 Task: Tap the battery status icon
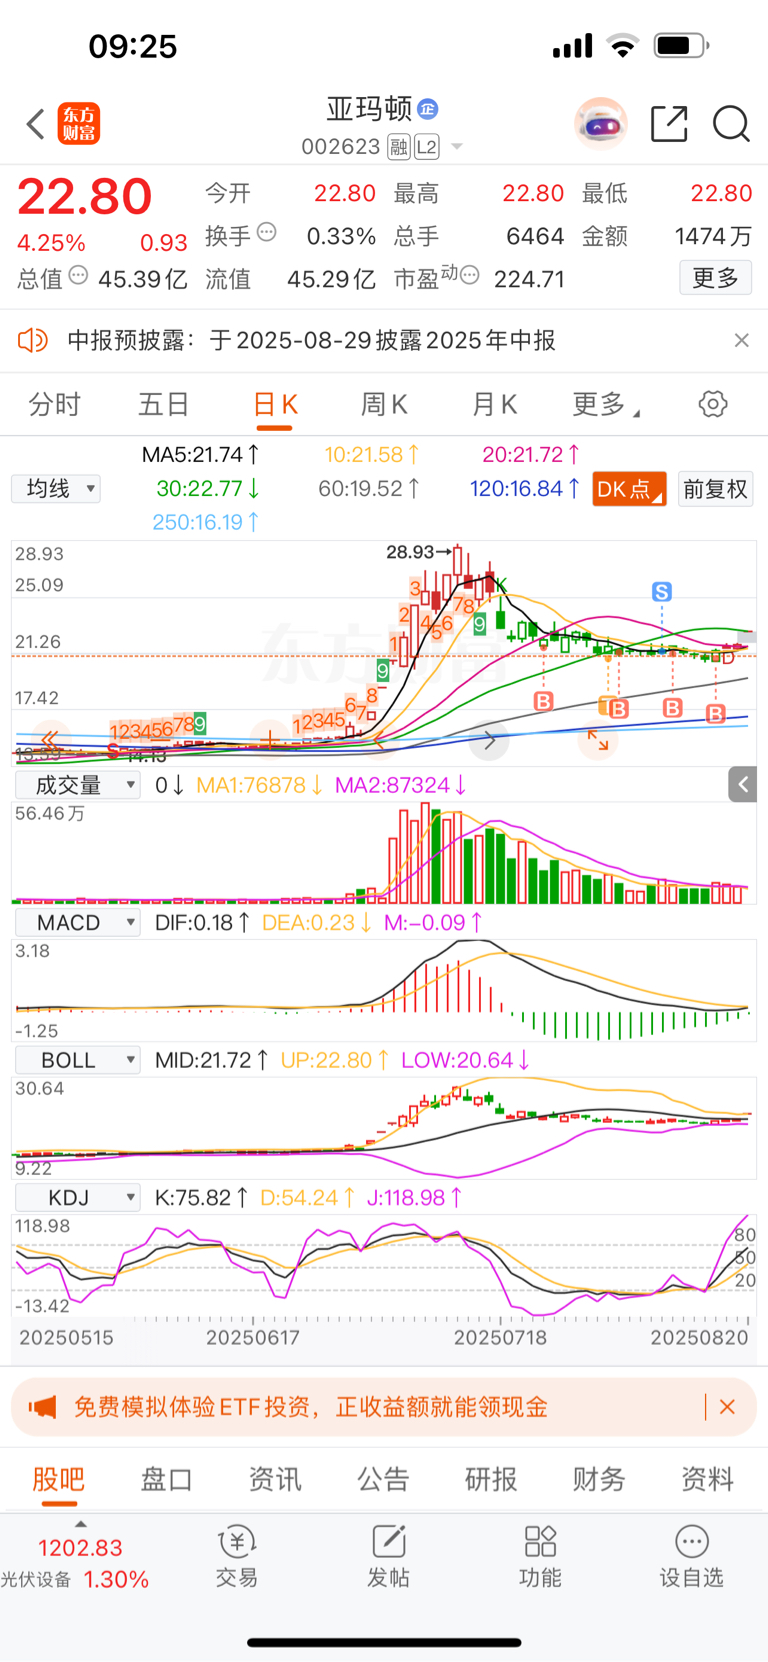(x=681, y=45)
